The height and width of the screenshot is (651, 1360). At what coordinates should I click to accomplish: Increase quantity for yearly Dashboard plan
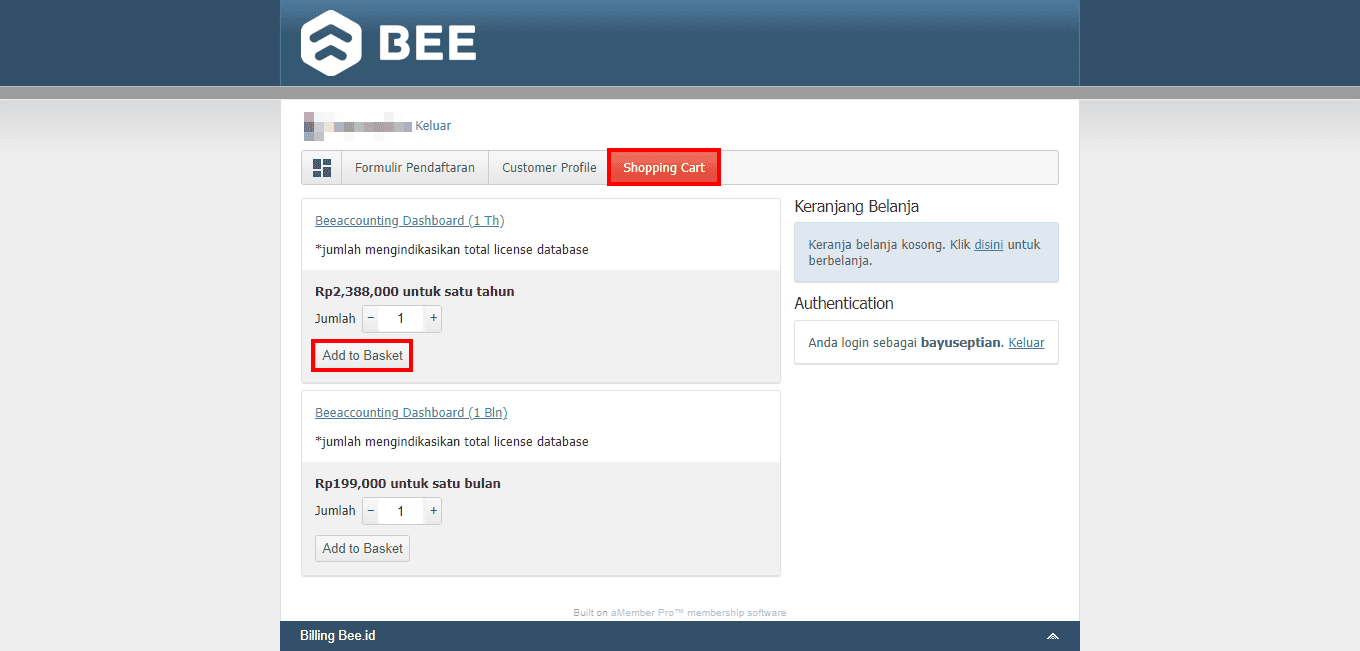coord(433,319)
